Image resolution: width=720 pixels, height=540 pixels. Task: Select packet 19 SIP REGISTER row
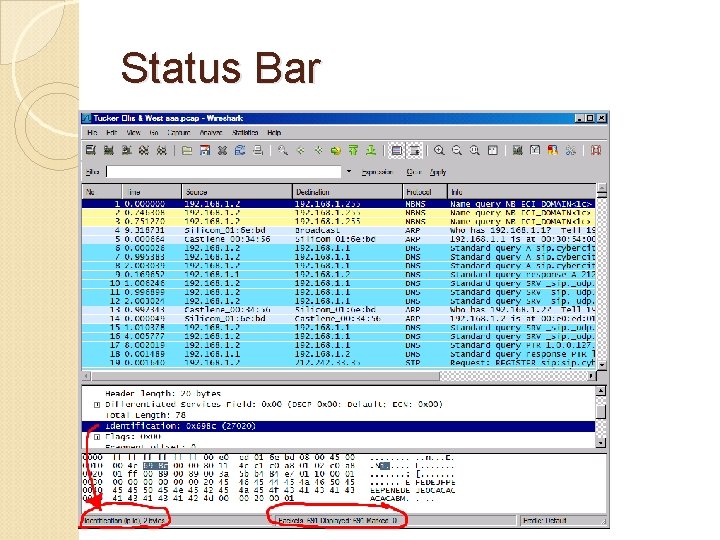click(338, 363)
